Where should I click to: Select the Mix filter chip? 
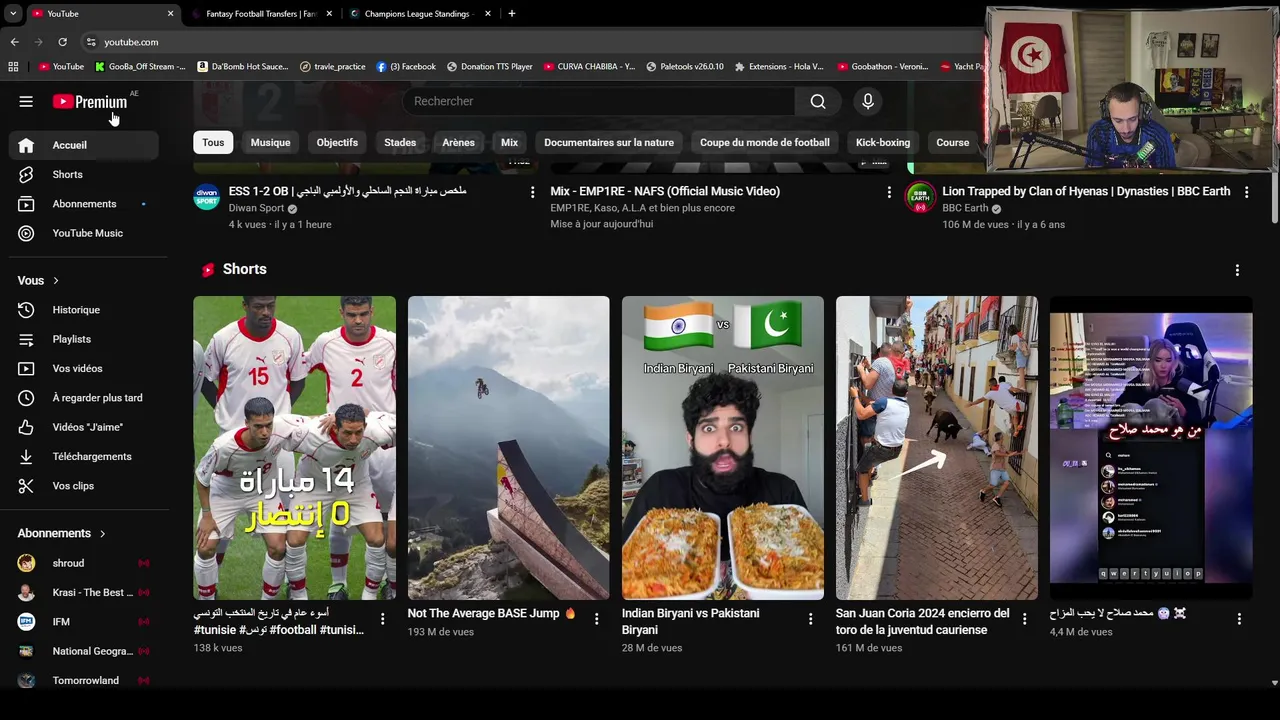click(x=509, y=143)
